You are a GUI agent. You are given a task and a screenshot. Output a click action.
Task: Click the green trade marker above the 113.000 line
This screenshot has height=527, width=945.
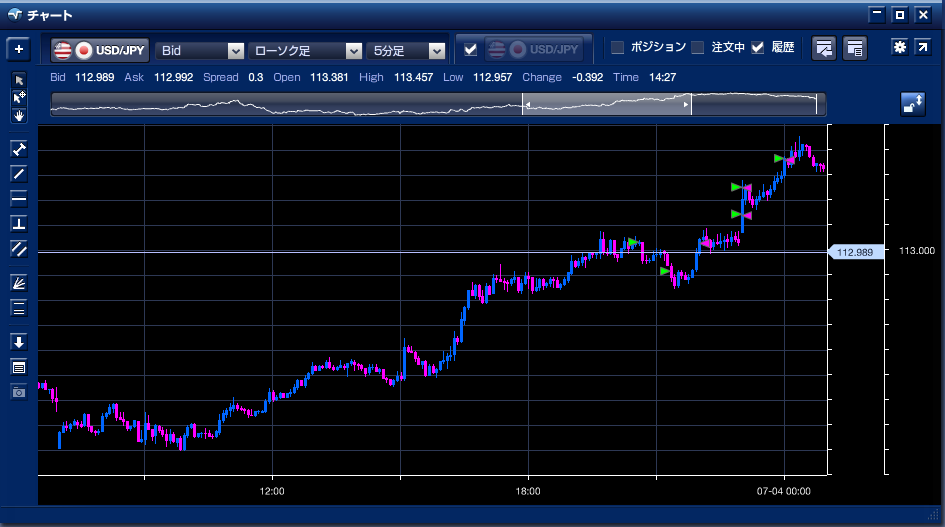click(x=632, y=242)
